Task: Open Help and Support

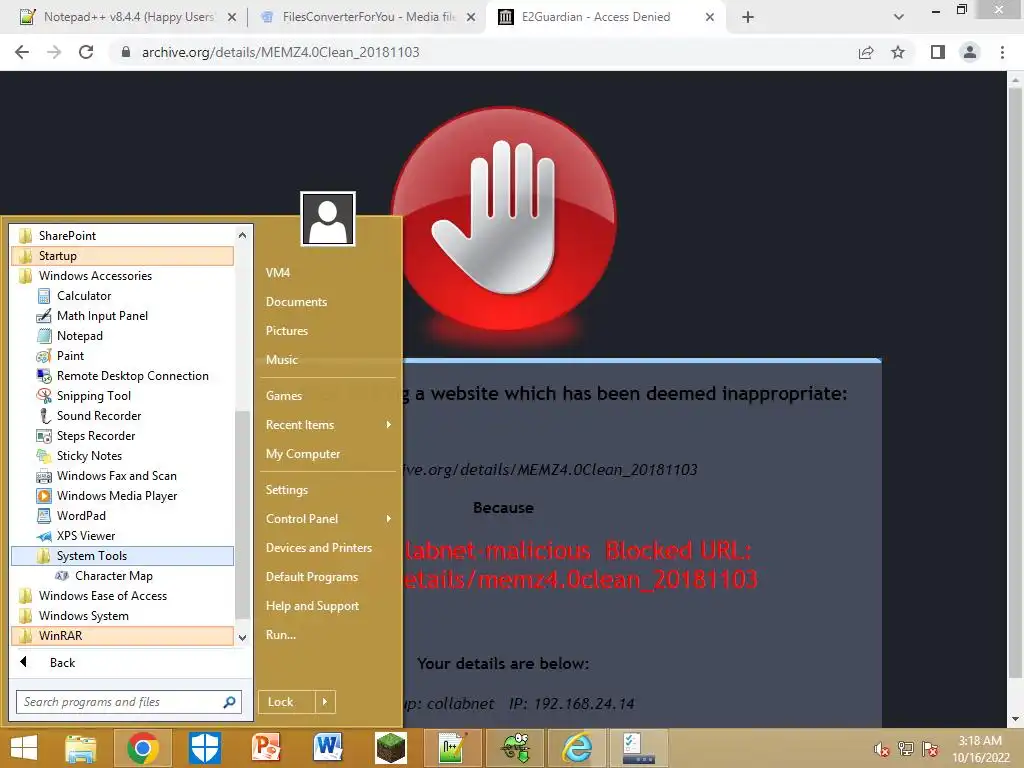Action: 312,606
